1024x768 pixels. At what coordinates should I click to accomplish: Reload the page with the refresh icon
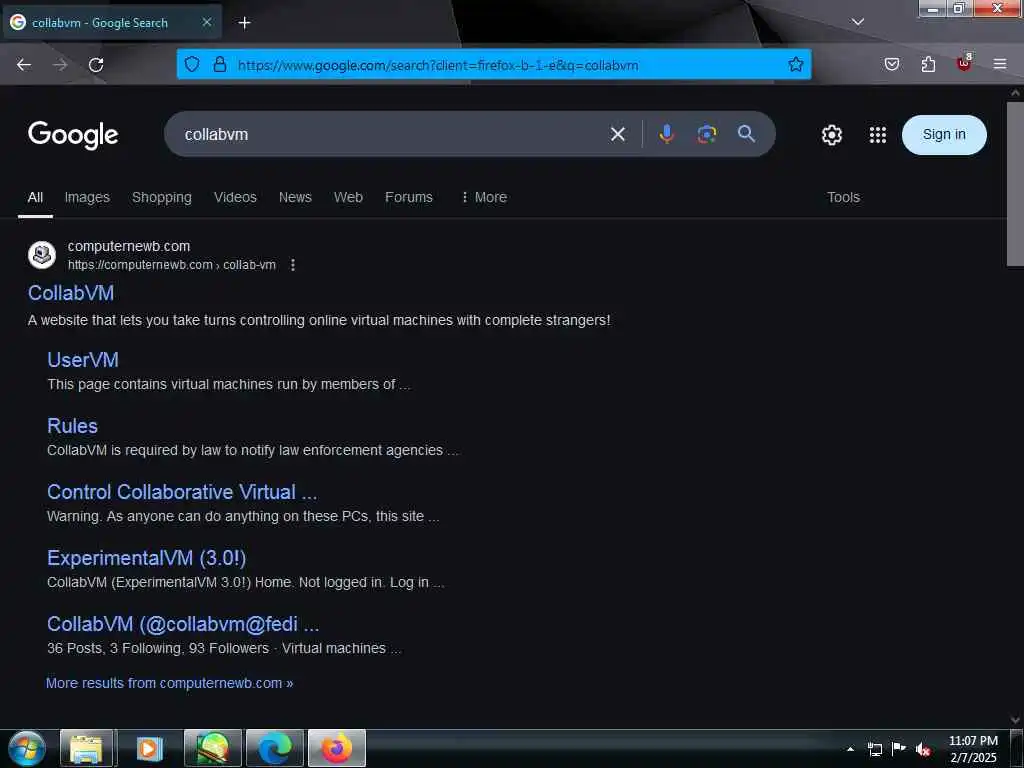[96, 65]
